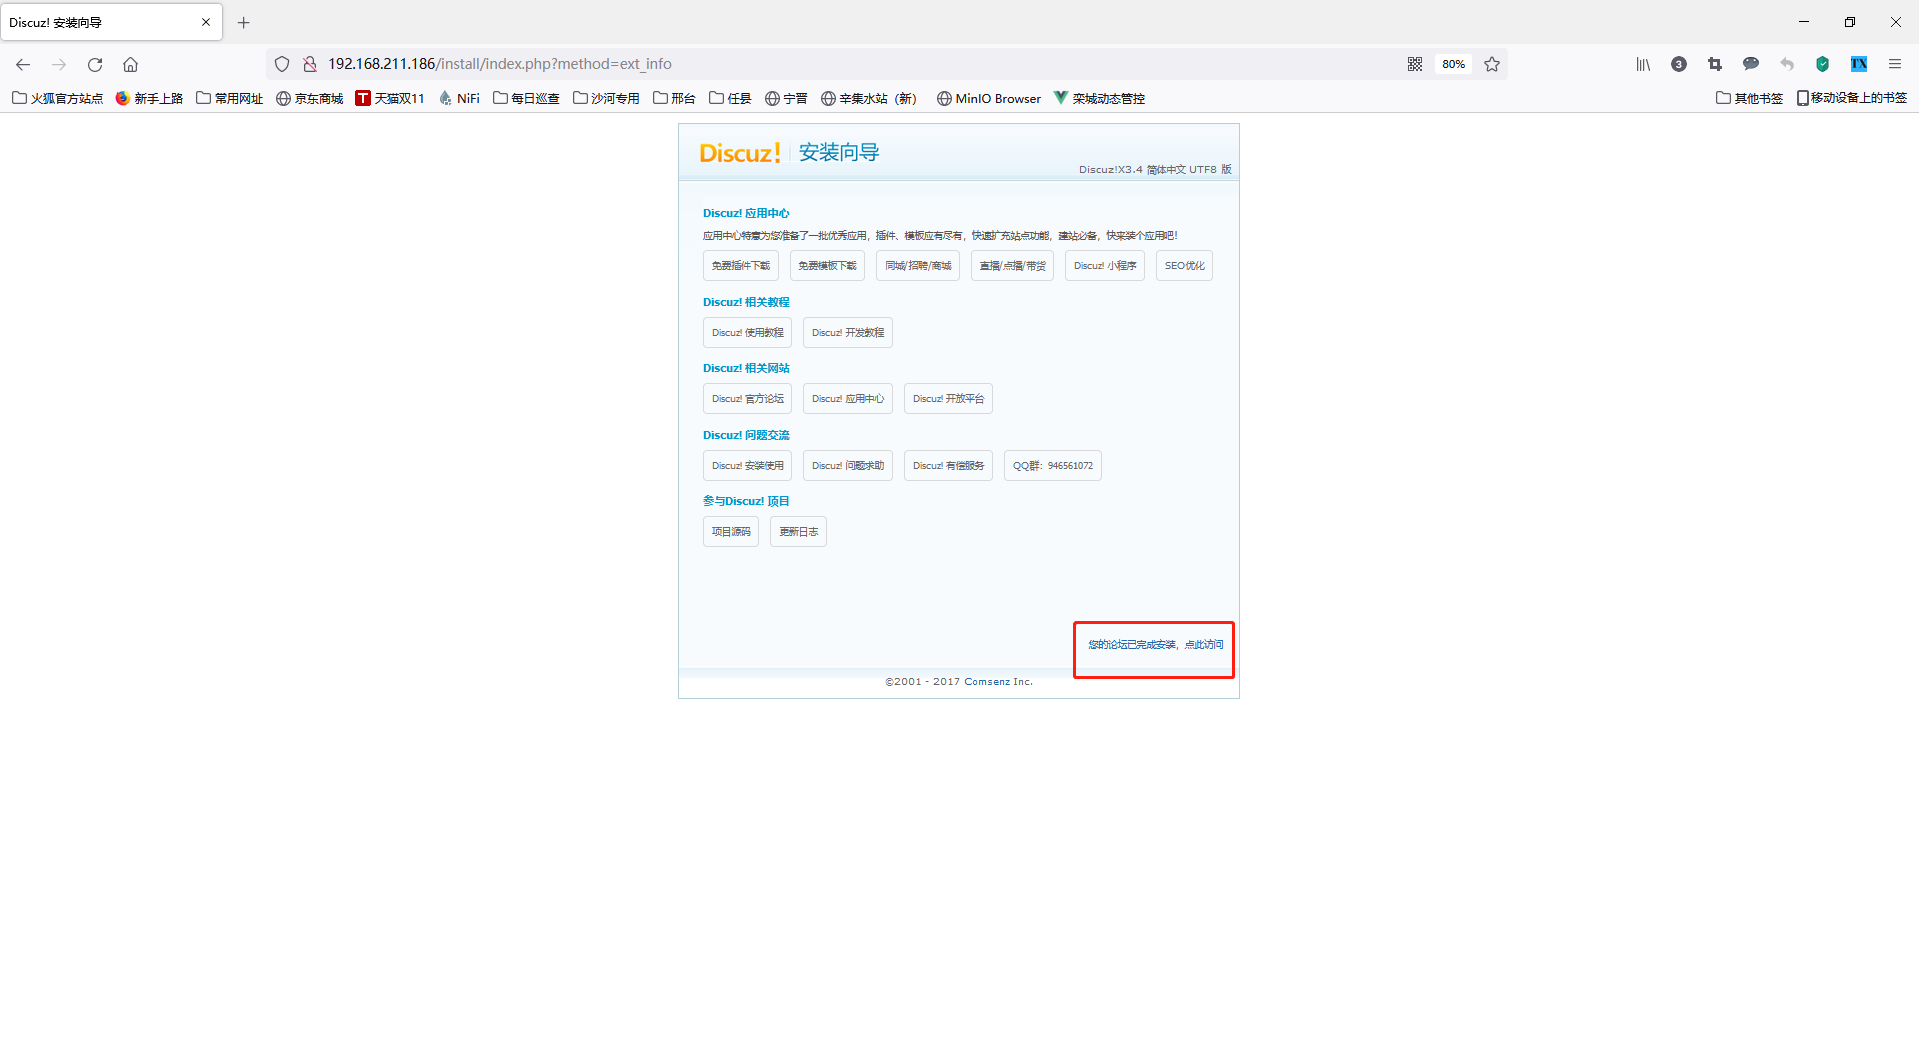This screenshot has width=1919, height=1045.
Task: Click the 免费模板下载 button
Action: [x=827, y=266]
